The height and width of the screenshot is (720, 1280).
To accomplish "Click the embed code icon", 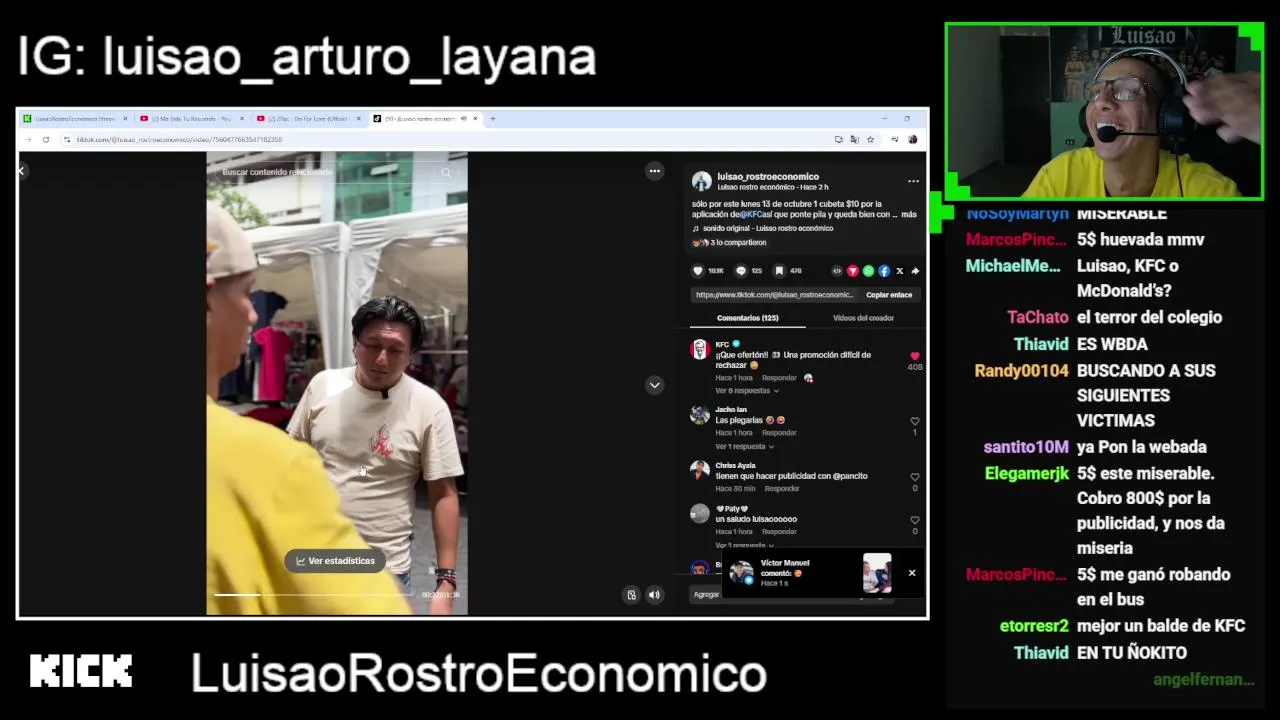I will [x=837, y=271].
